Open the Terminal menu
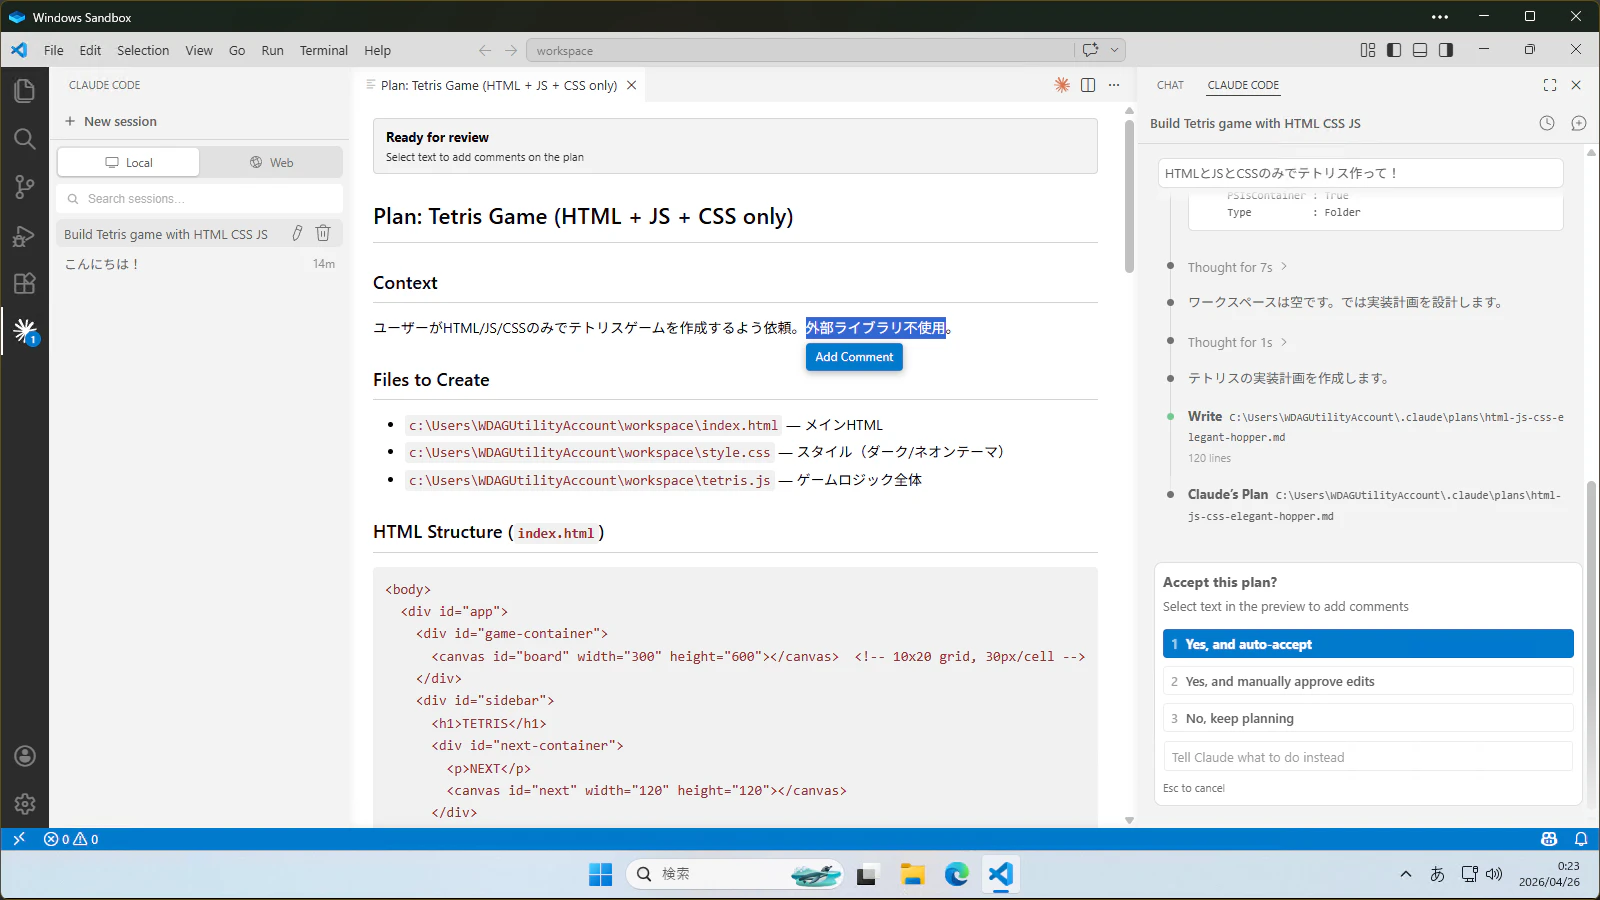This screenshot has height=900, width=1600. click(324, 50)
